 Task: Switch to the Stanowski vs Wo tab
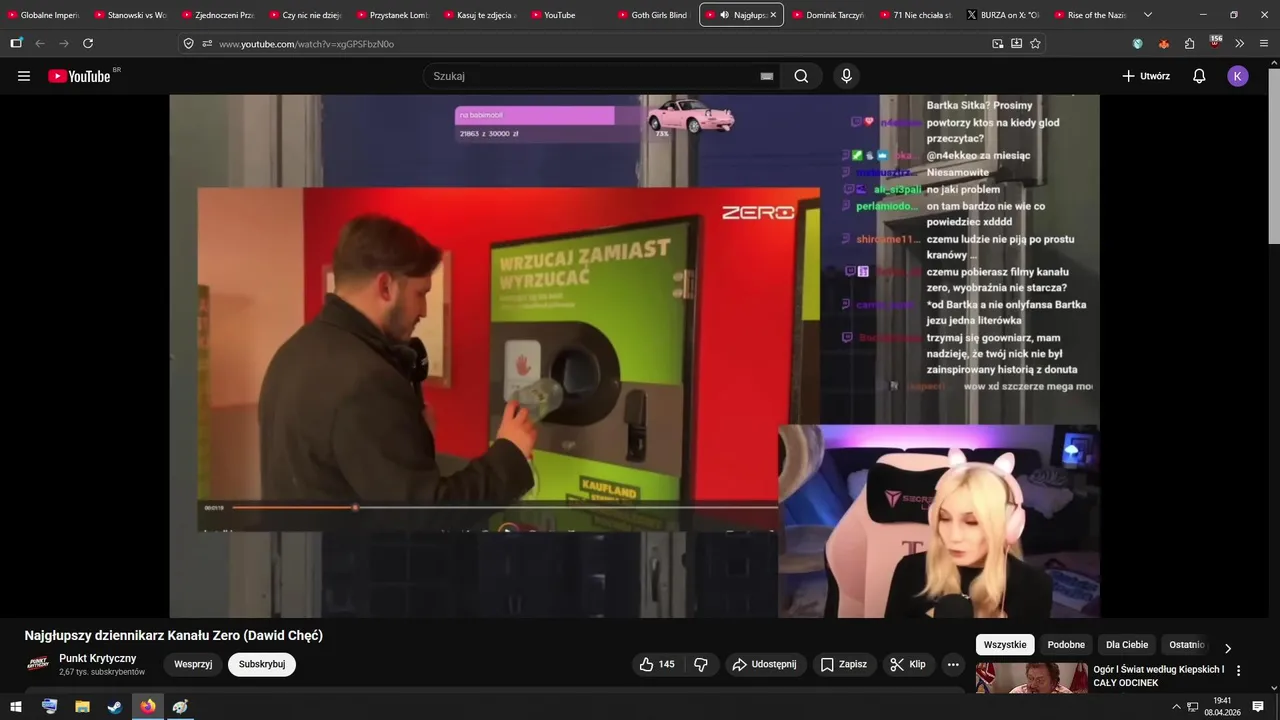point(131,15)
